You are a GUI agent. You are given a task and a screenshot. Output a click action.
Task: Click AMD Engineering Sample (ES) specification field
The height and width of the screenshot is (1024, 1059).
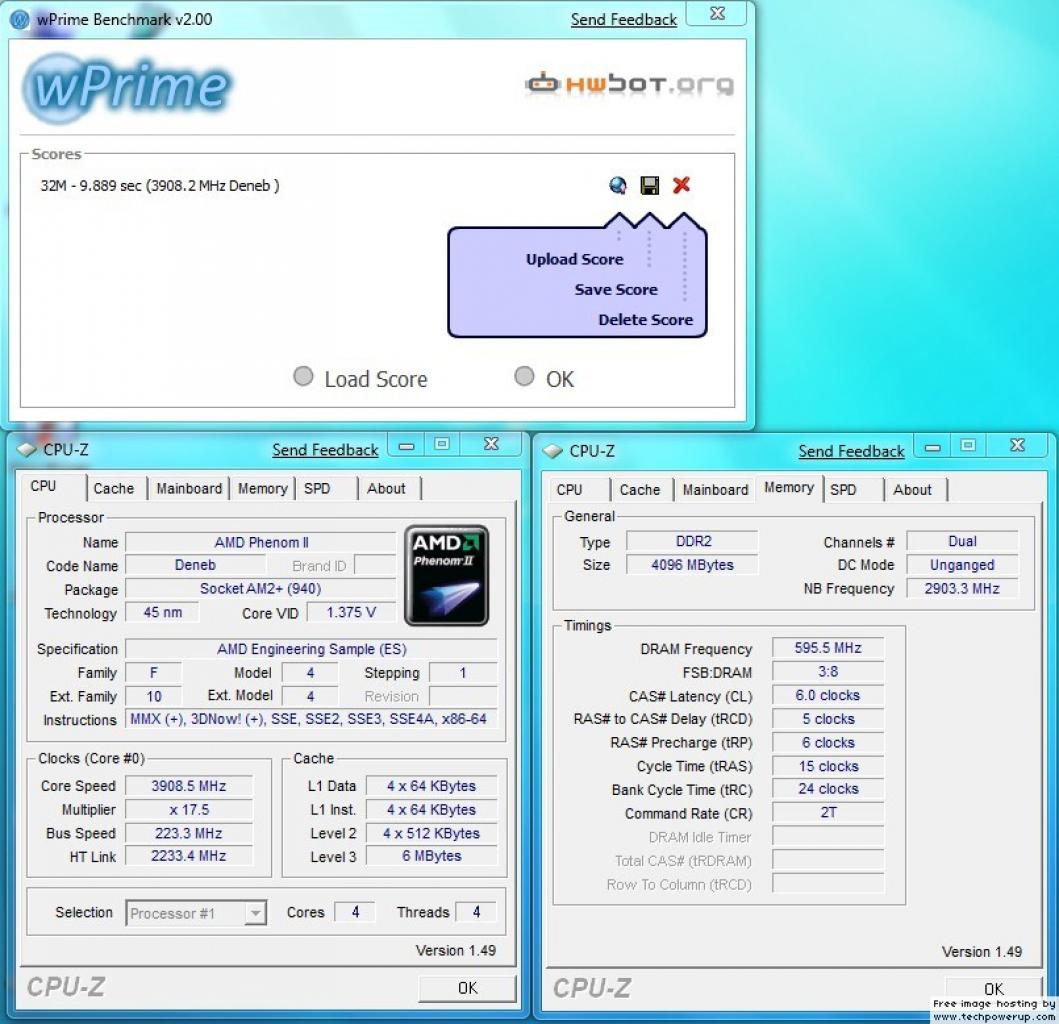pos(311,649)
